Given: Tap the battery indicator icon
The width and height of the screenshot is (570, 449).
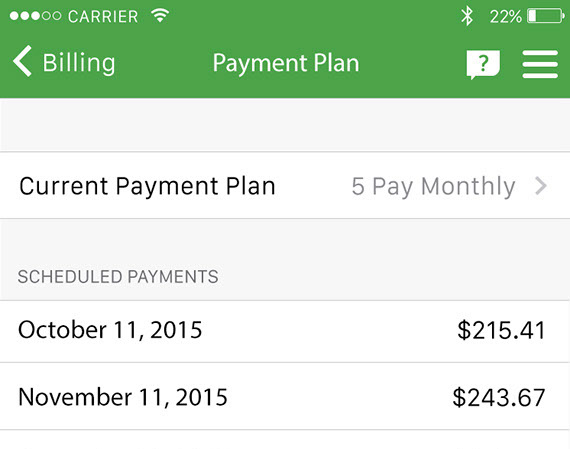Looking at the screenshot, I should 546,16.
